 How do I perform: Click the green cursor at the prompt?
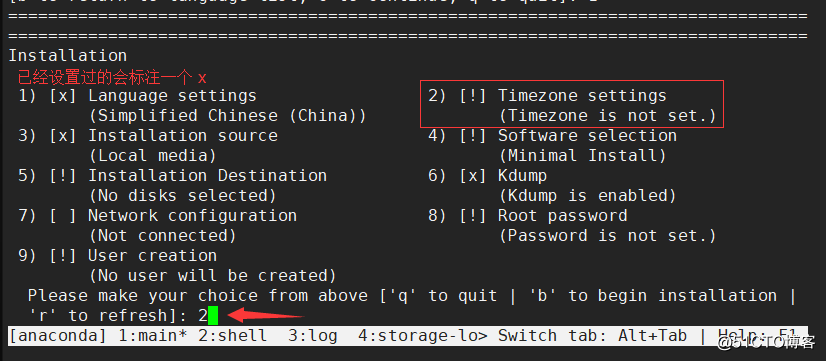pyautogui.click(x=213, y=316)
